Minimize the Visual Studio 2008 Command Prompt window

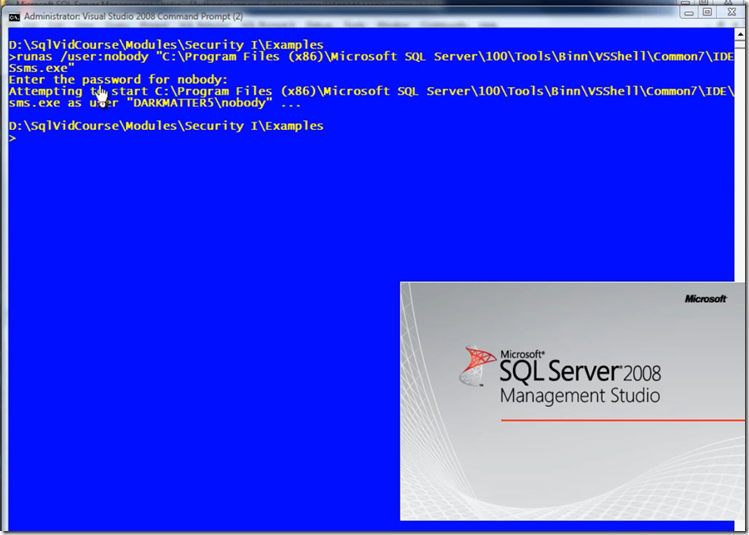(x=689, y=13)
